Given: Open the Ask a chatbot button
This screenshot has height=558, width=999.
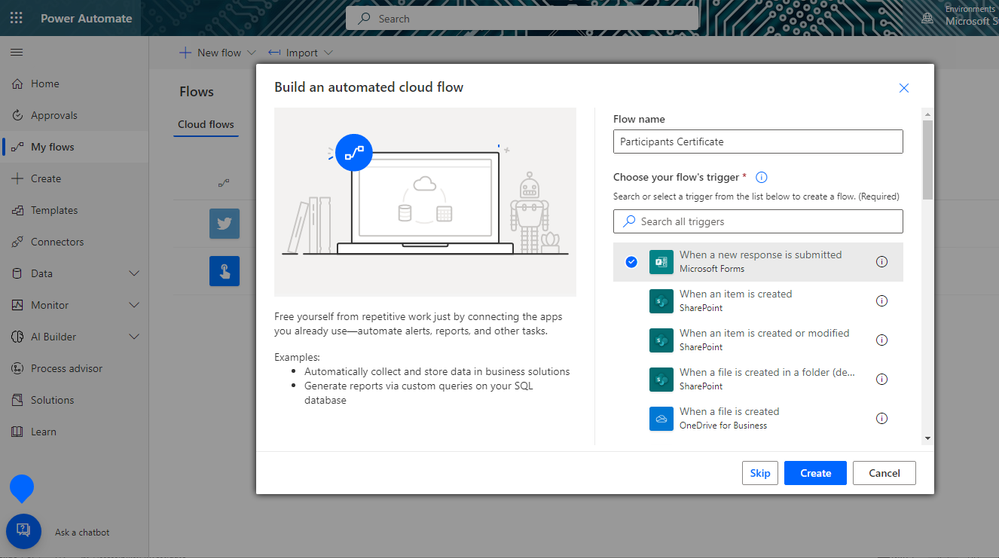Looking at the screenshot, I should (24, 531).
